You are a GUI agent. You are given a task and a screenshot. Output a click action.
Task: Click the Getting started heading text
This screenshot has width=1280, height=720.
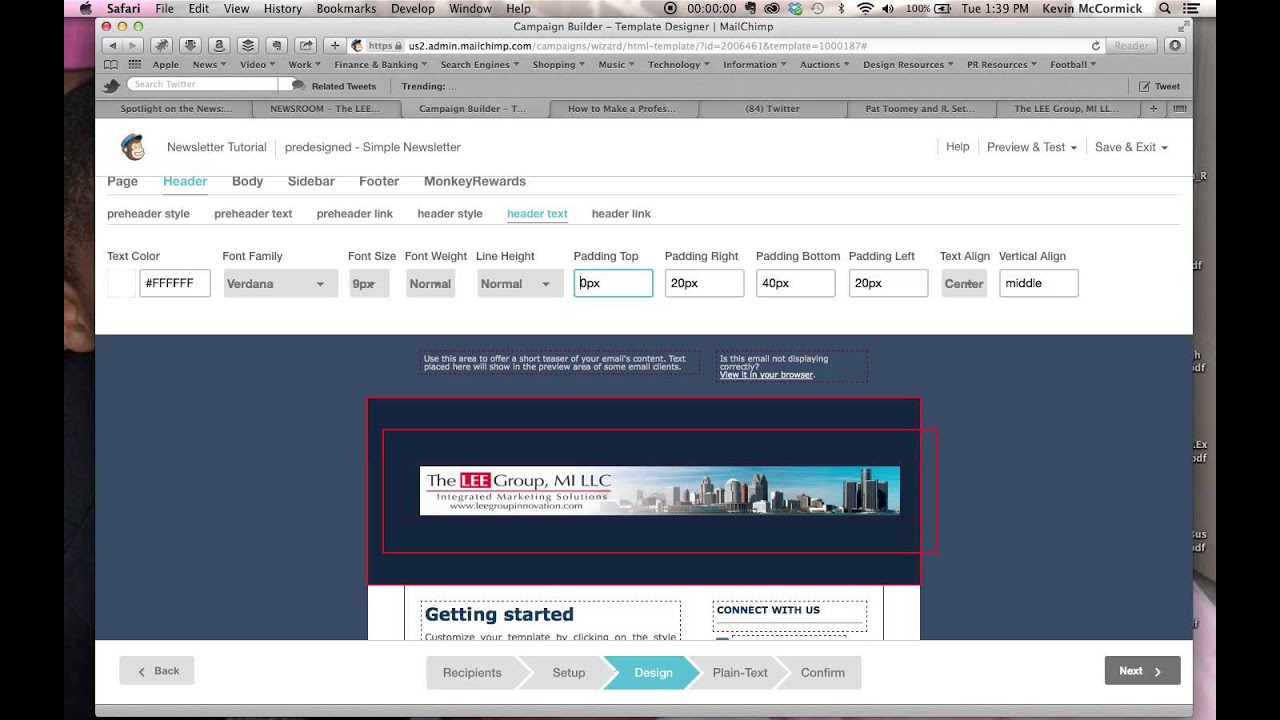(499, 614)
